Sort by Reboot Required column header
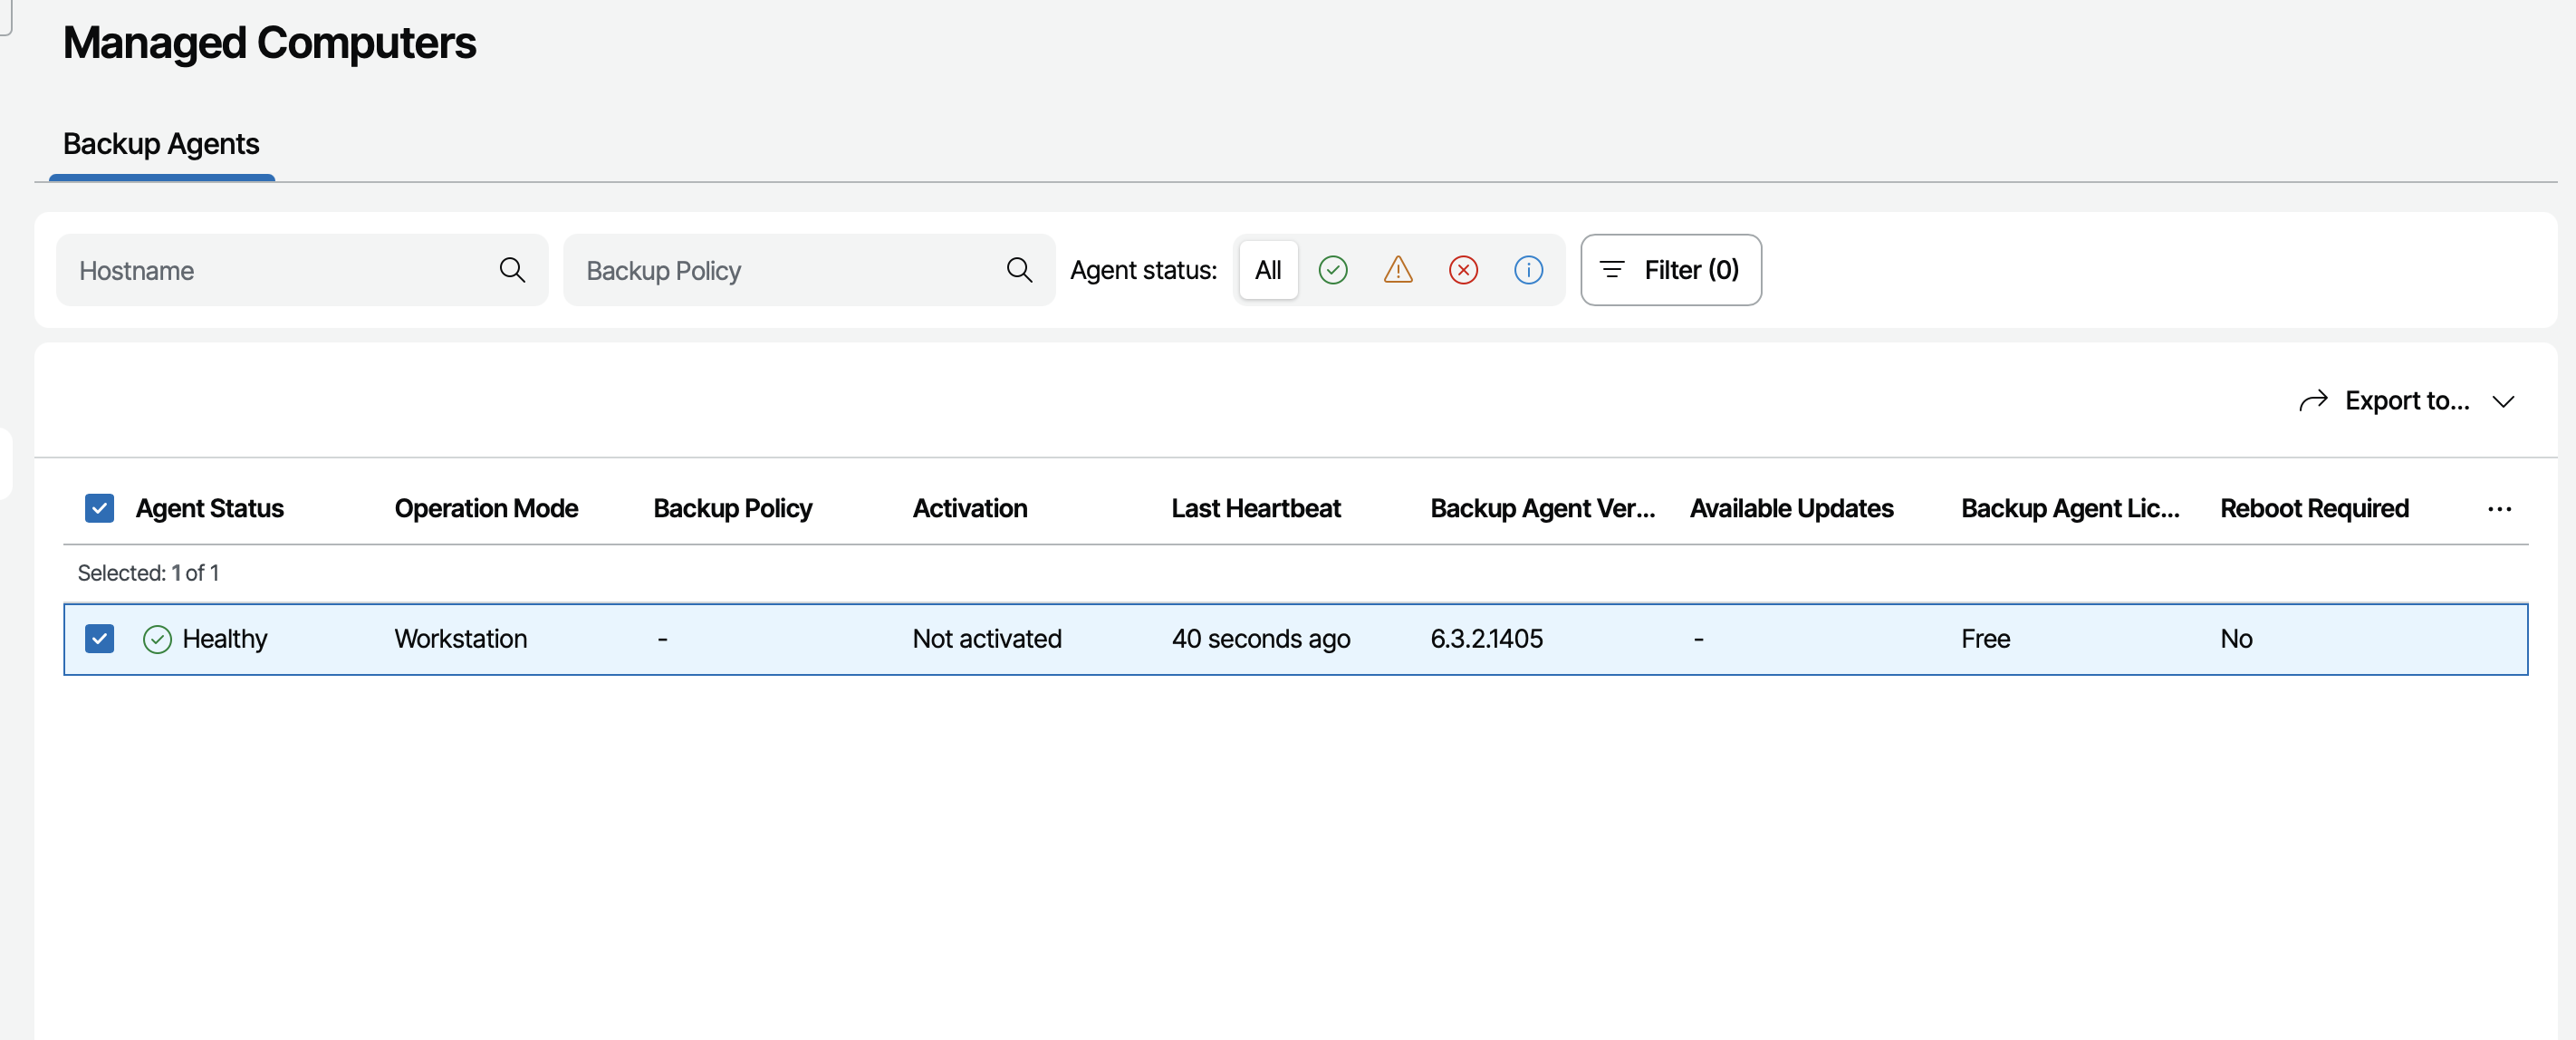The width and height of the screenshot is (2576, 1040). coord(2314,508)
